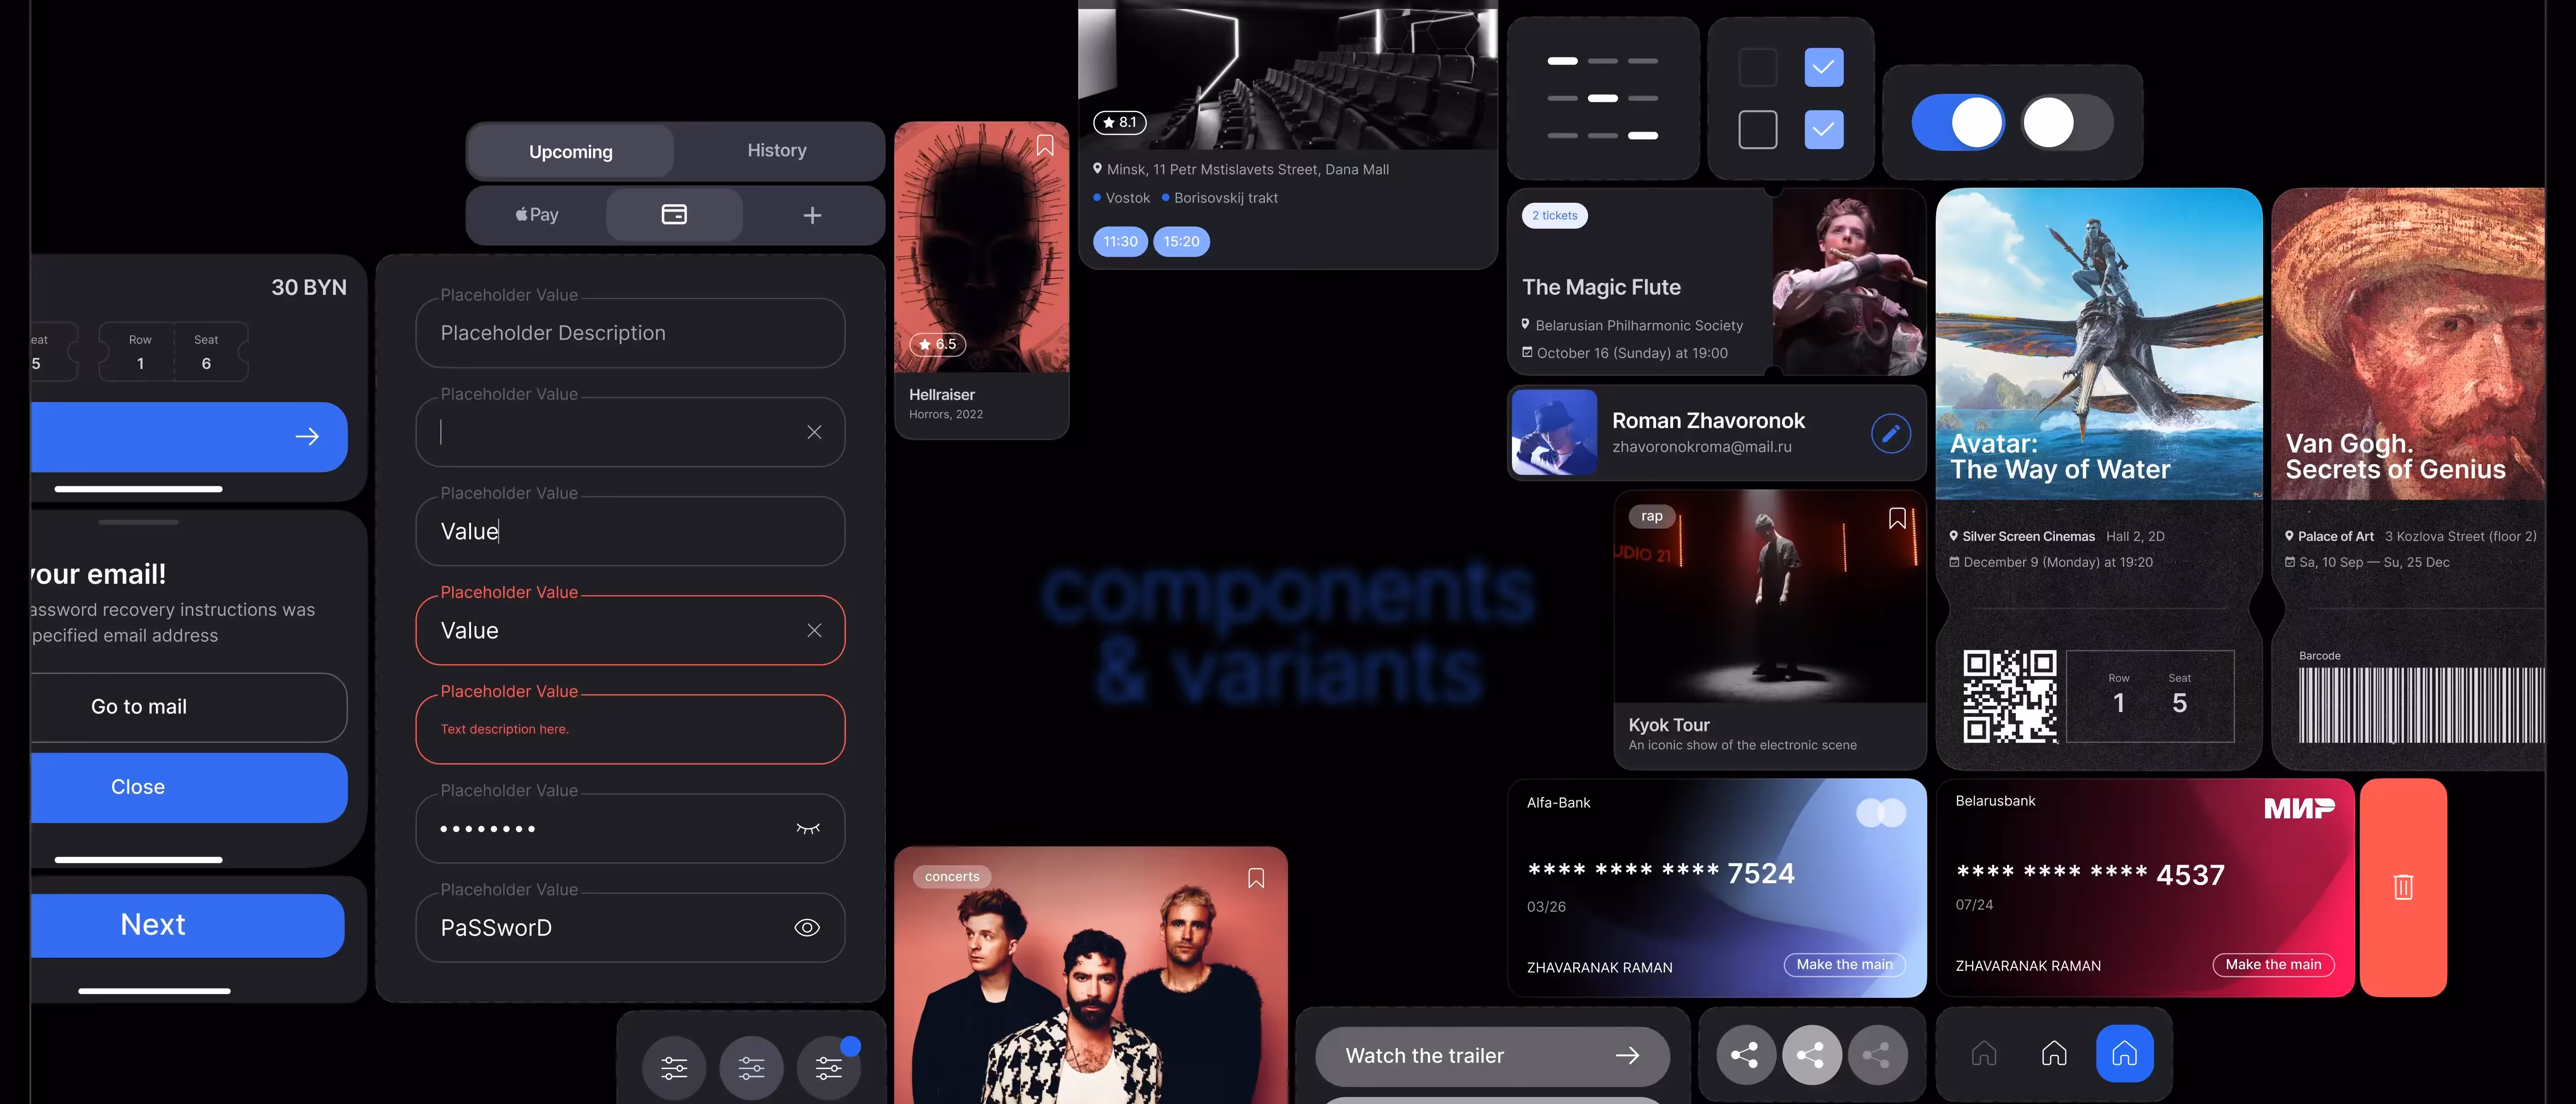This screenshot has height=1104, width=2576.
Task: Open the Kyok Tour event image
Action: coord(1770,597)
